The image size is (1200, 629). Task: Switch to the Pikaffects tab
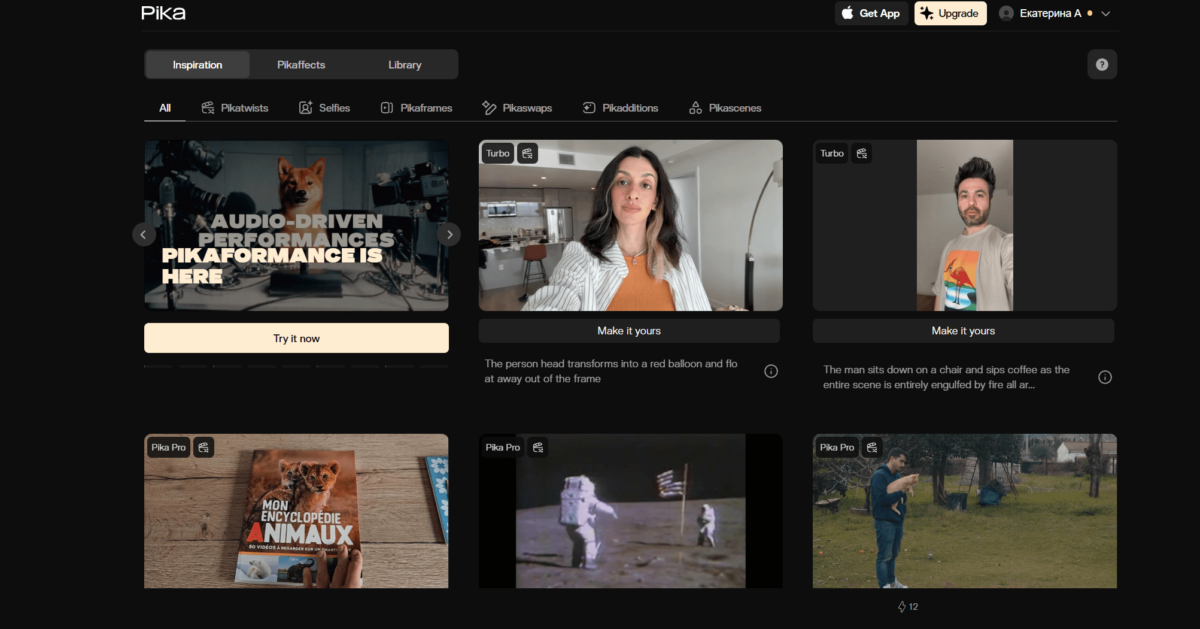point(301,65)
